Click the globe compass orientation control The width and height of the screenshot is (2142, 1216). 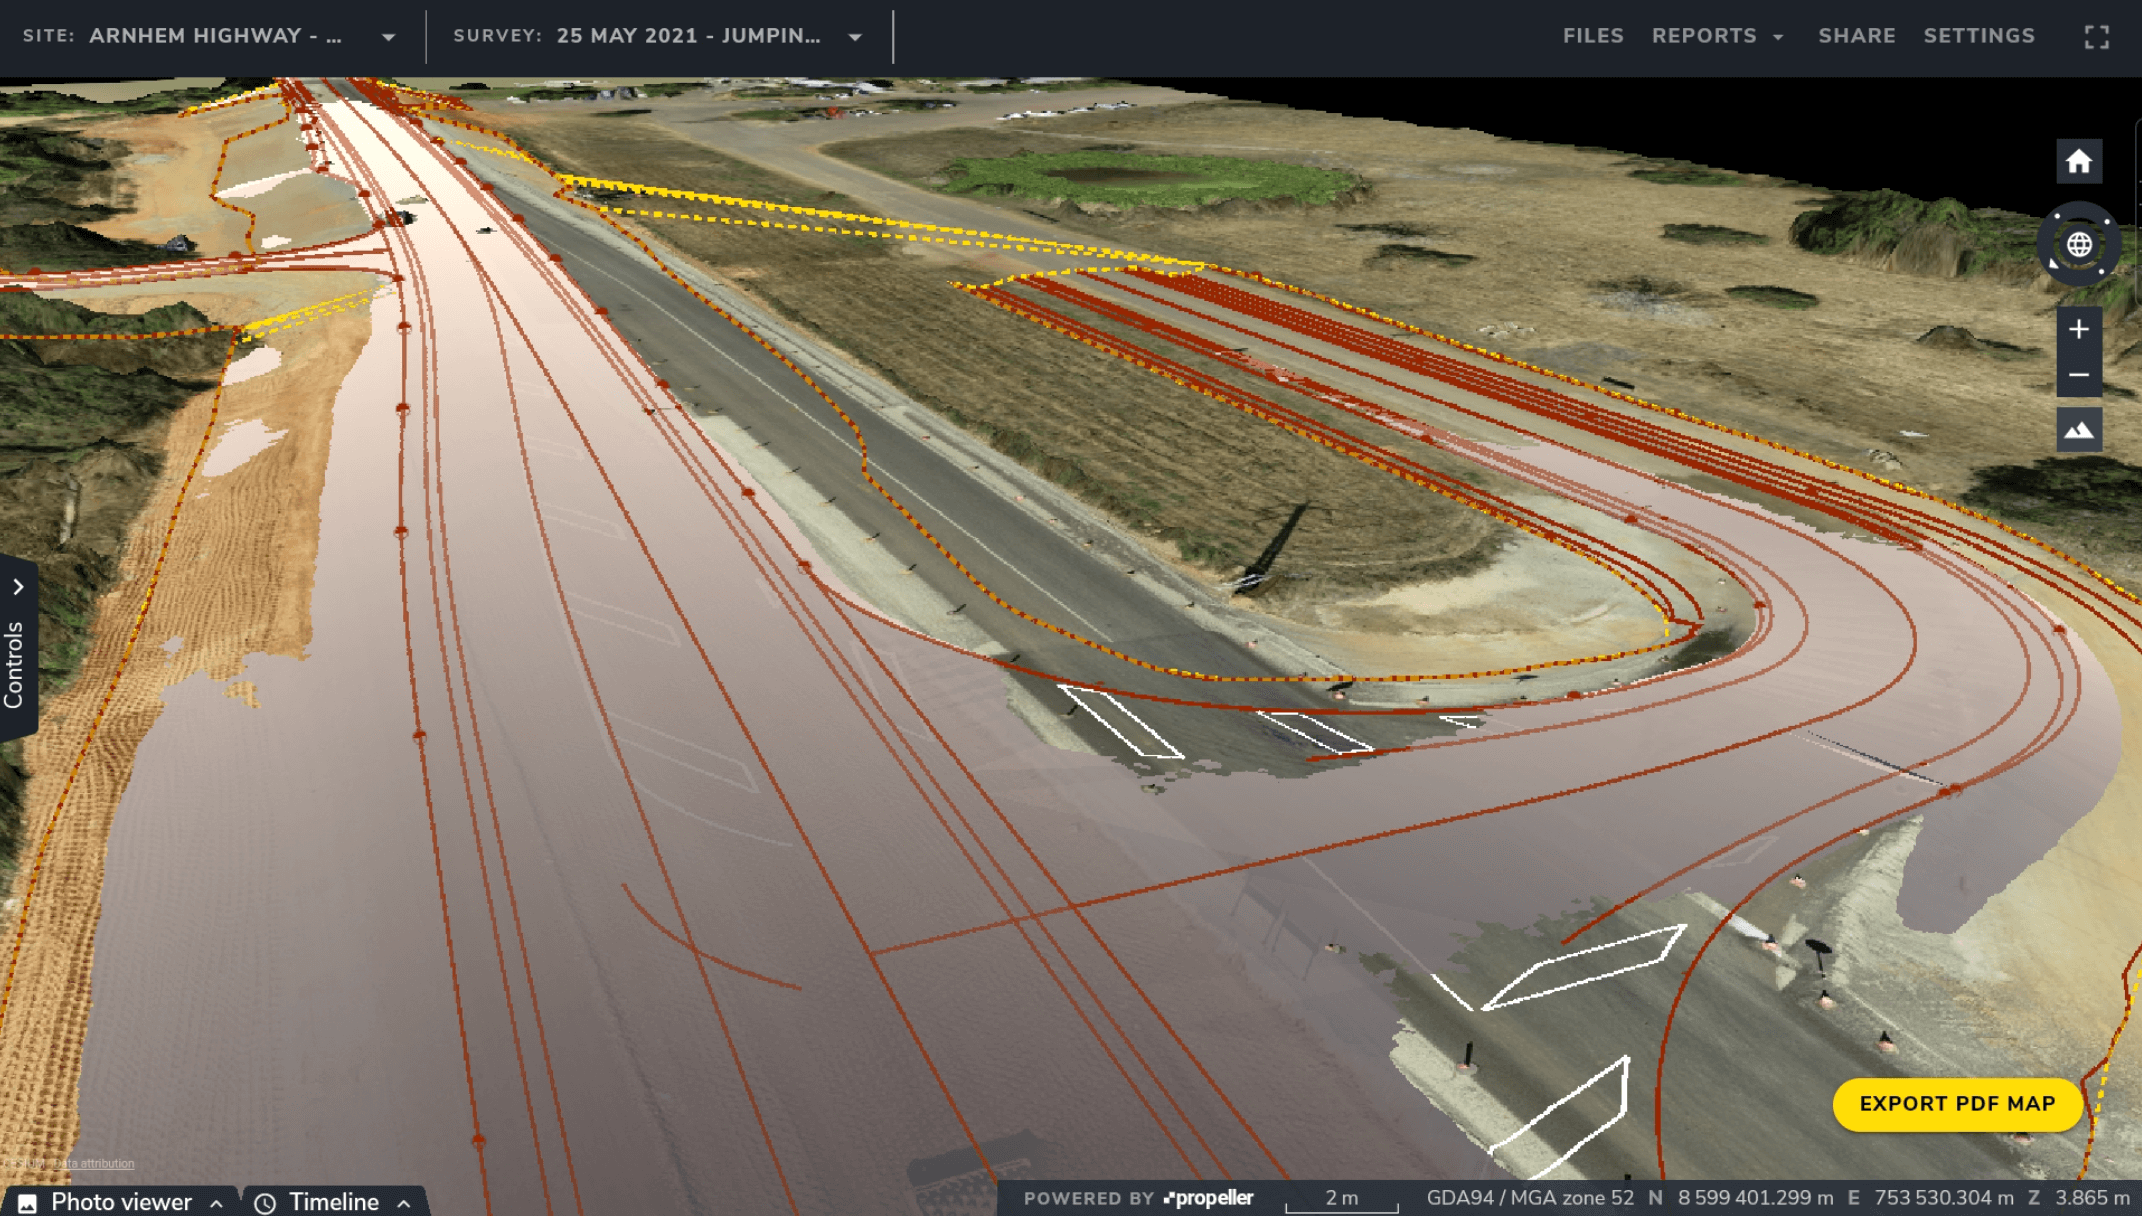point(2078,245)
